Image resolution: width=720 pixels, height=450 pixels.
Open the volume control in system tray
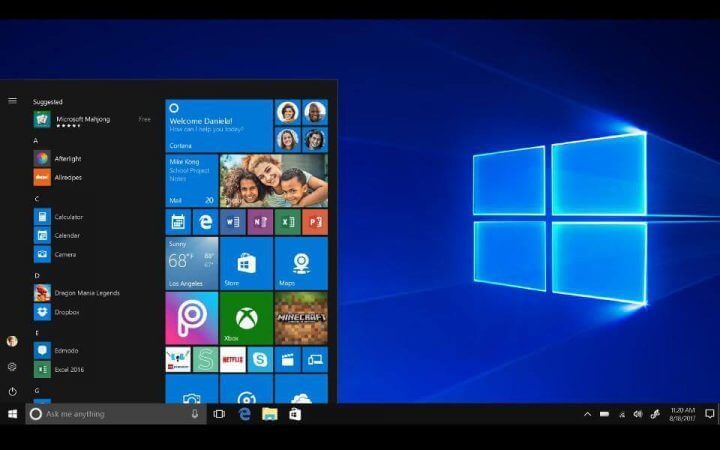637,414
